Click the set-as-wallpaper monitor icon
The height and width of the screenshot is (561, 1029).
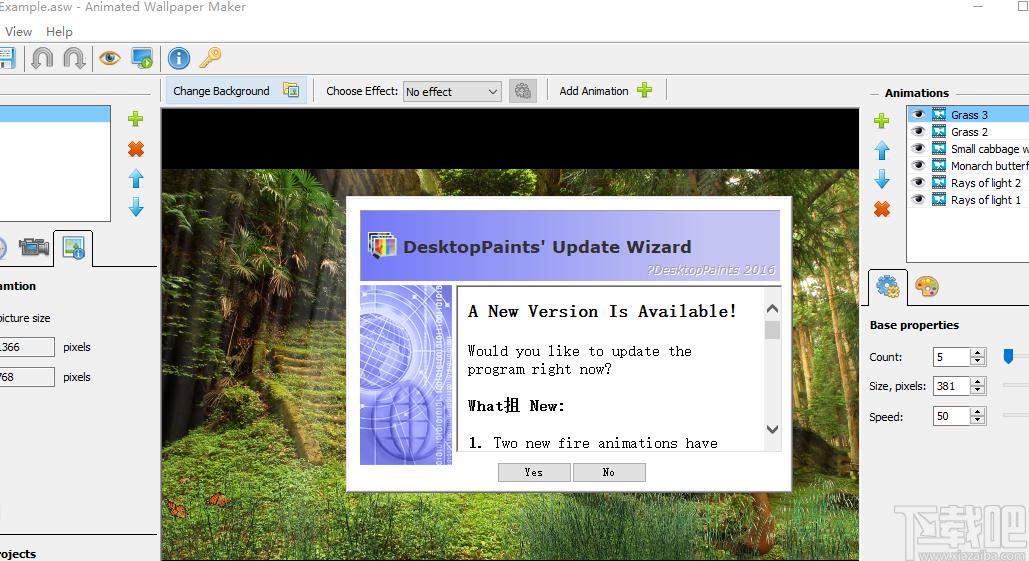142,58
